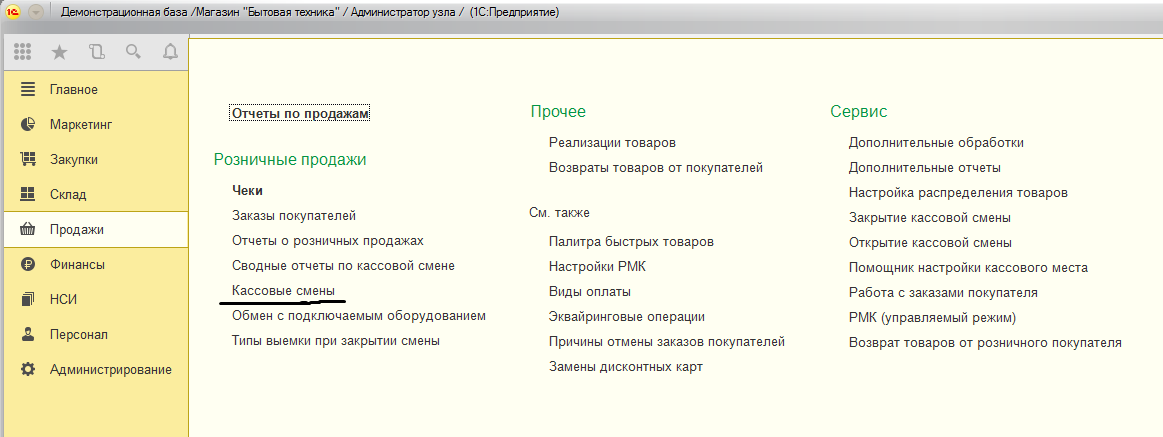This screenshot has height=437, width=1163.
Task: Click the Администрирование gear icon
Action: (28, 369)
